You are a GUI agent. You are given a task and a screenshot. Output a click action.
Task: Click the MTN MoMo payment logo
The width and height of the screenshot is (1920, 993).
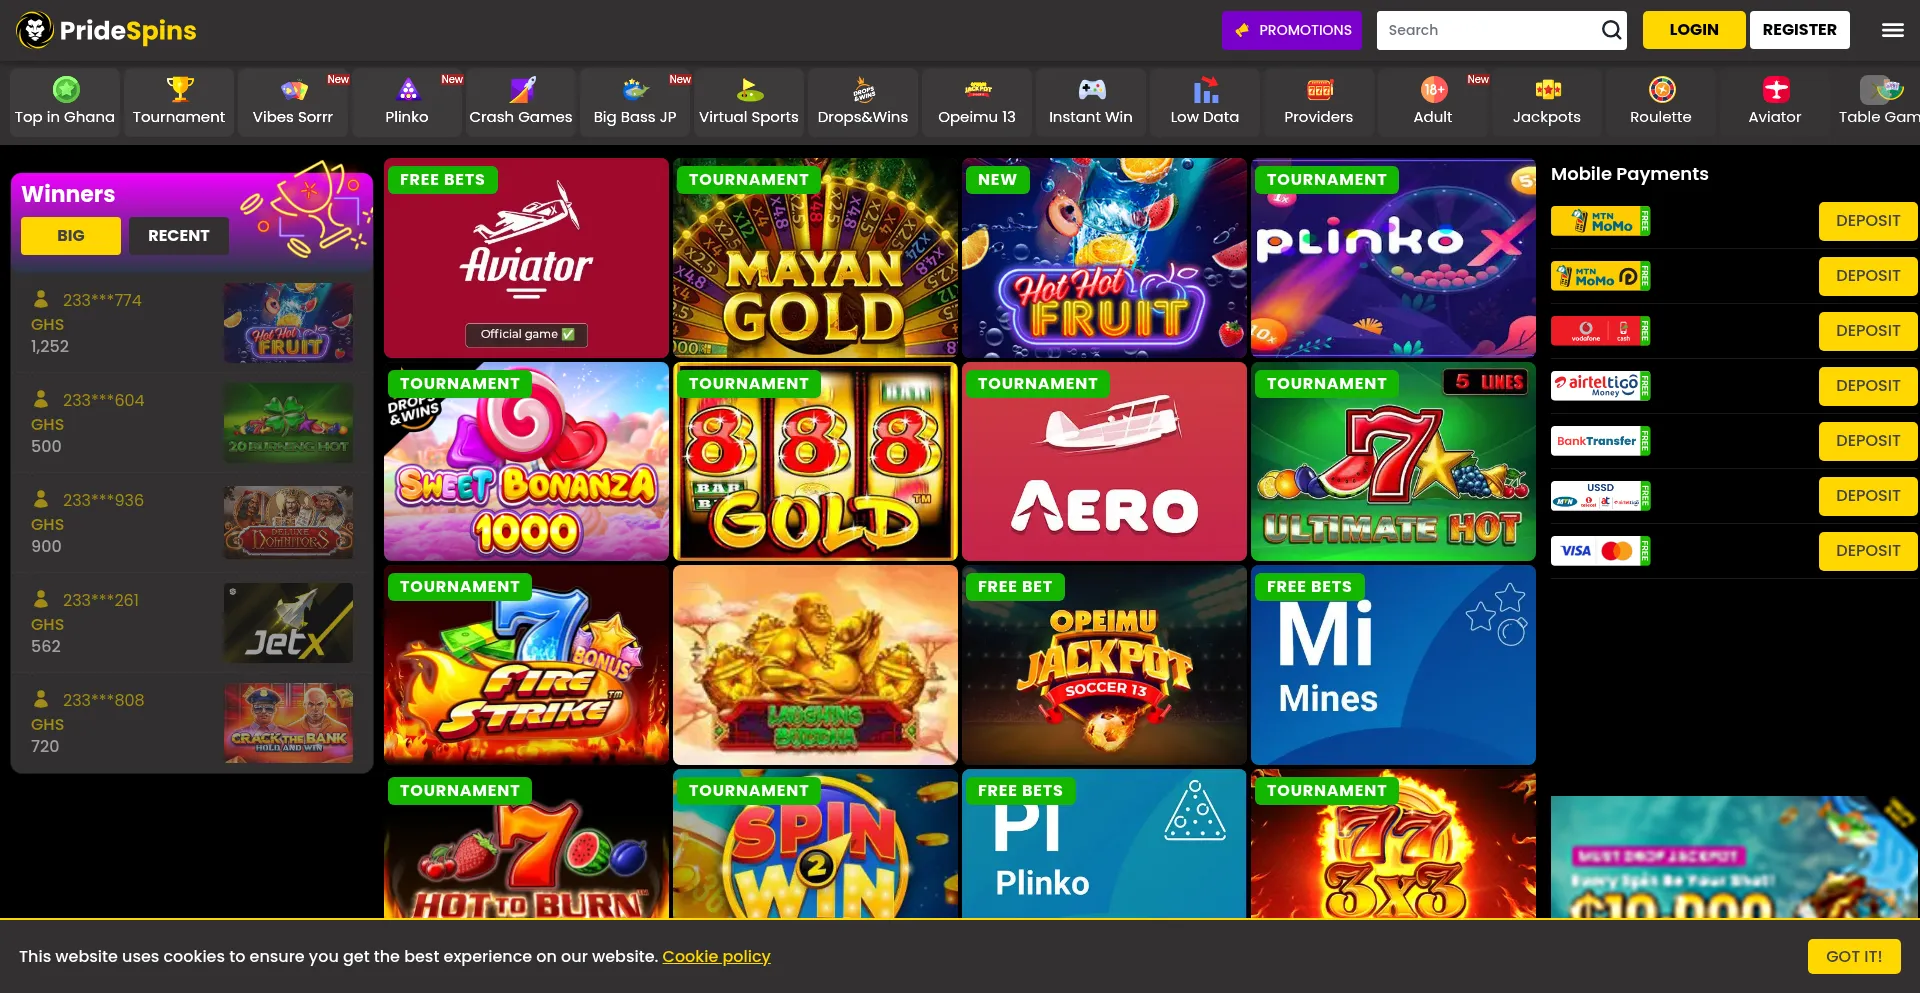[1600, 221]
